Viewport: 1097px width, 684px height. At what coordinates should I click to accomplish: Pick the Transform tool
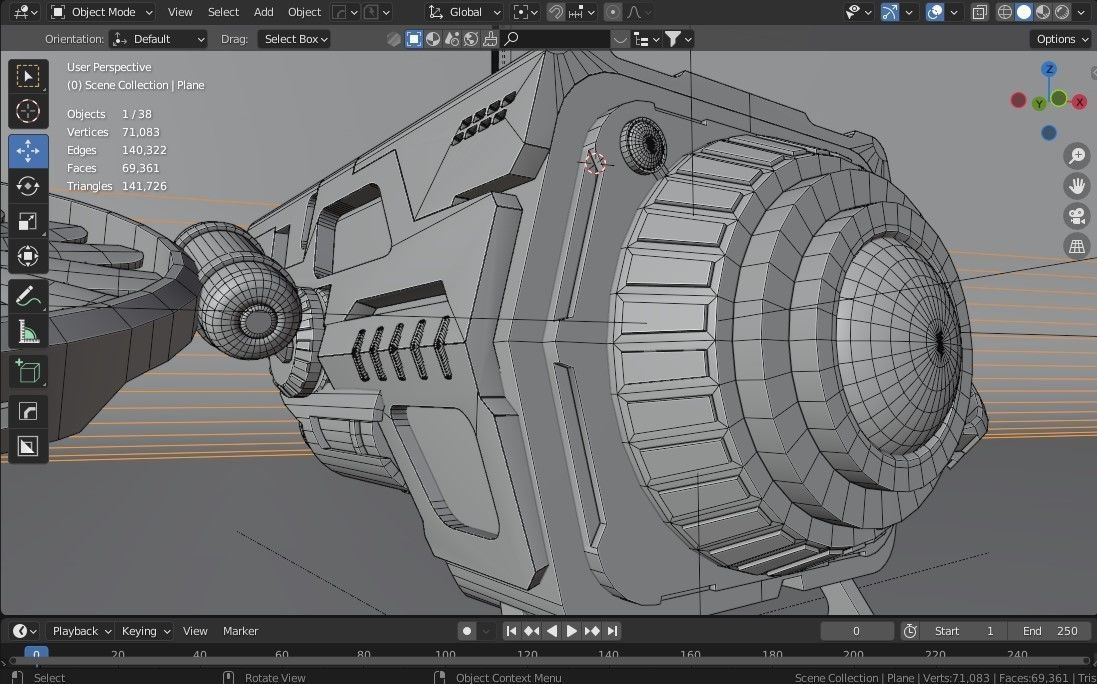coord(28,256)
